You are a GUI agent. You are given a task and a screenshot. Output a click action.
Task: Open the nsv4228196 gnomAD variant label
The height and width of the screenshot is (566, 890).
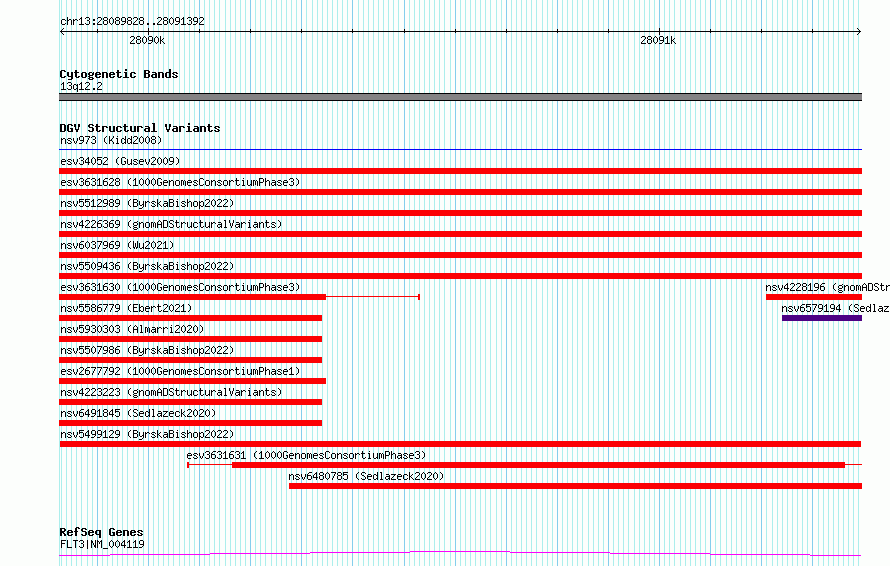pos(827,287)
